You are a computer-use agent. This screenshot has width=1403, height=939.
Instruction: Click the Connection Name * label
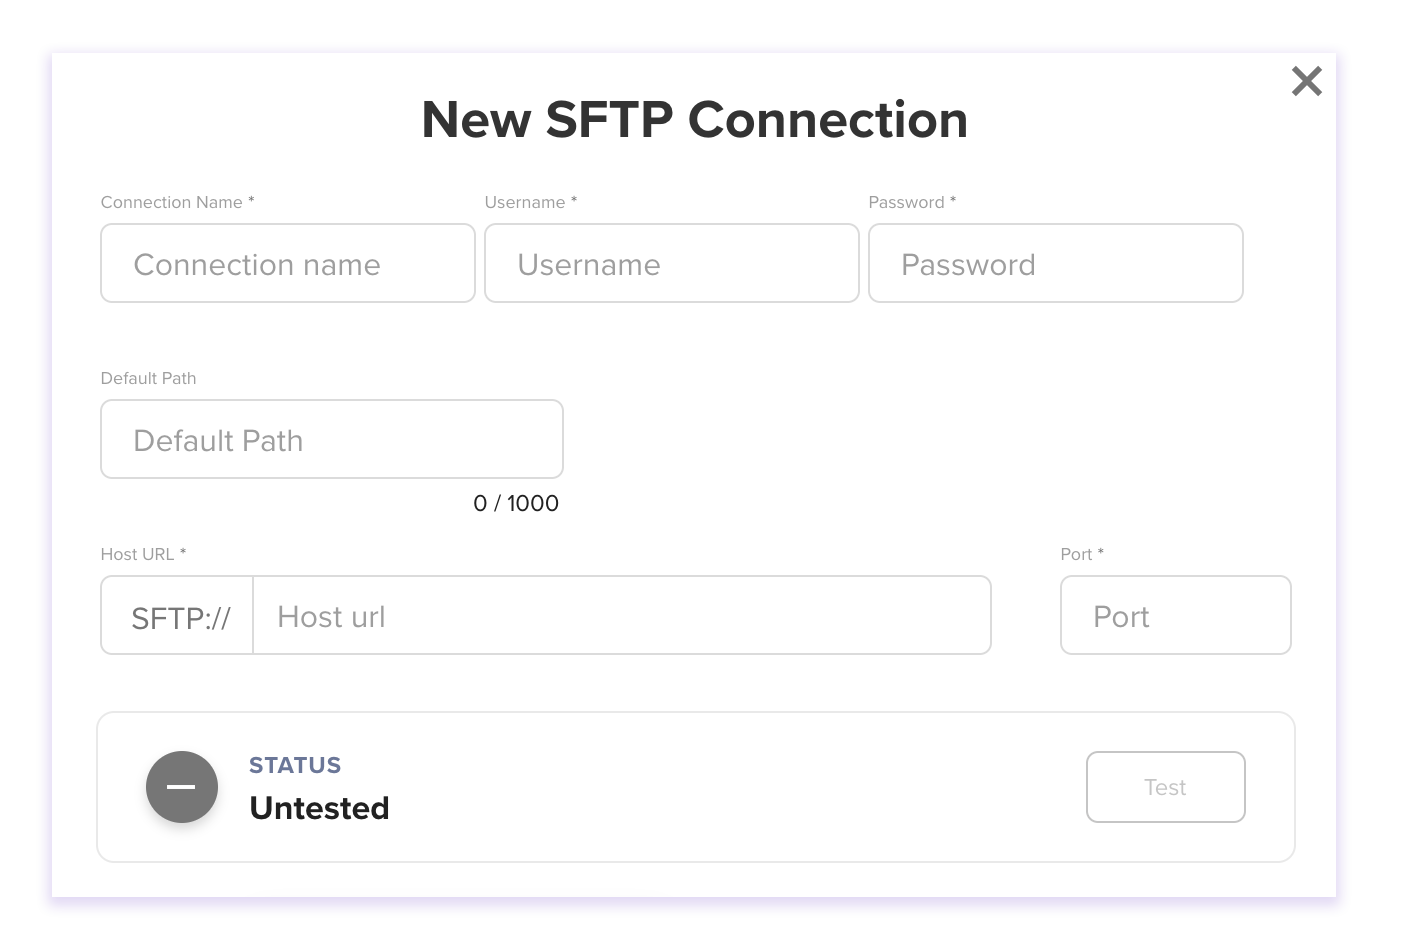click(x=178, y=202)
